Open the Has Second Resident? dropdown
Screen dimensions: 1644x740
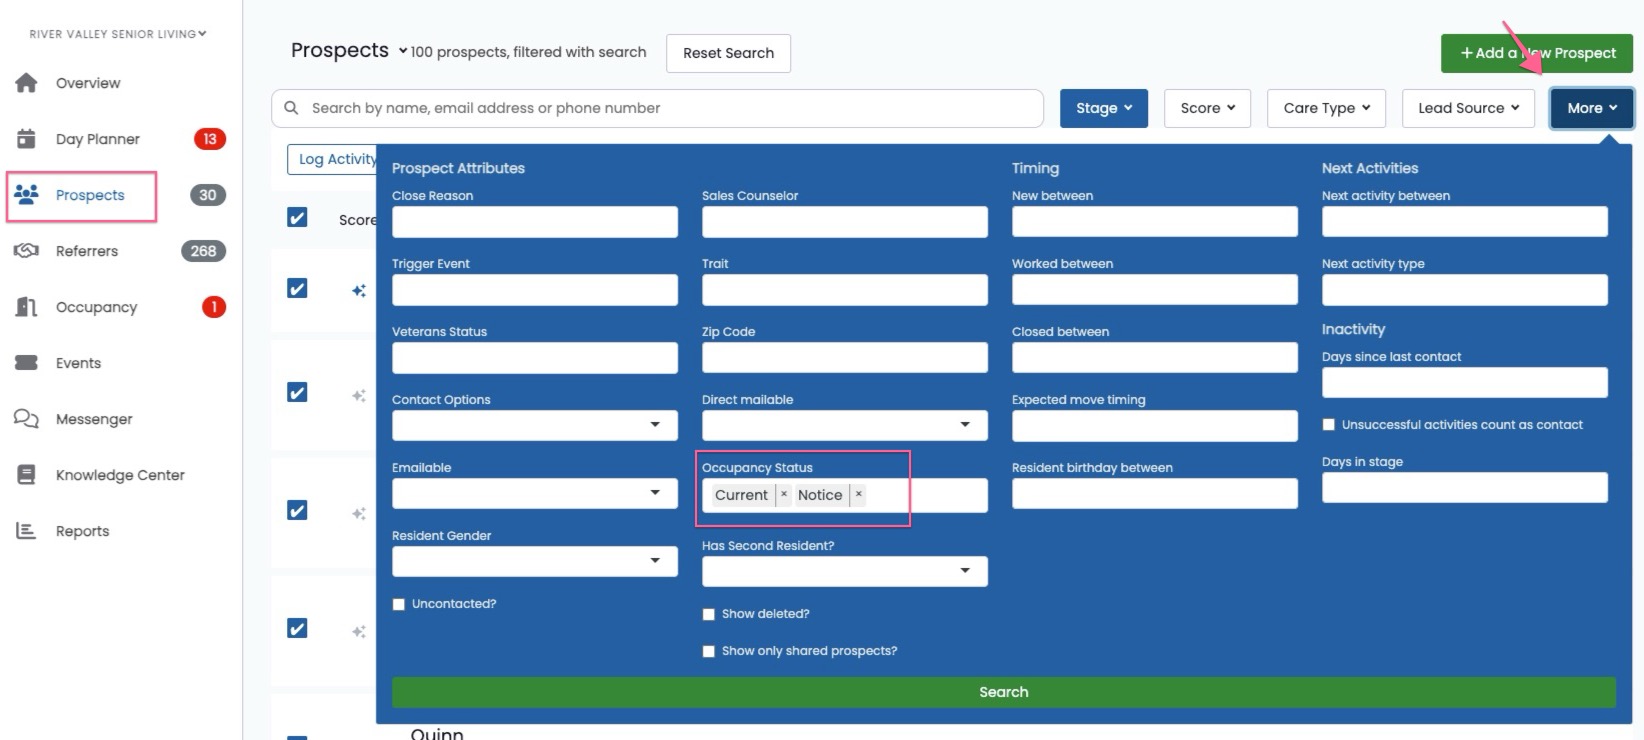pos(845,571)
